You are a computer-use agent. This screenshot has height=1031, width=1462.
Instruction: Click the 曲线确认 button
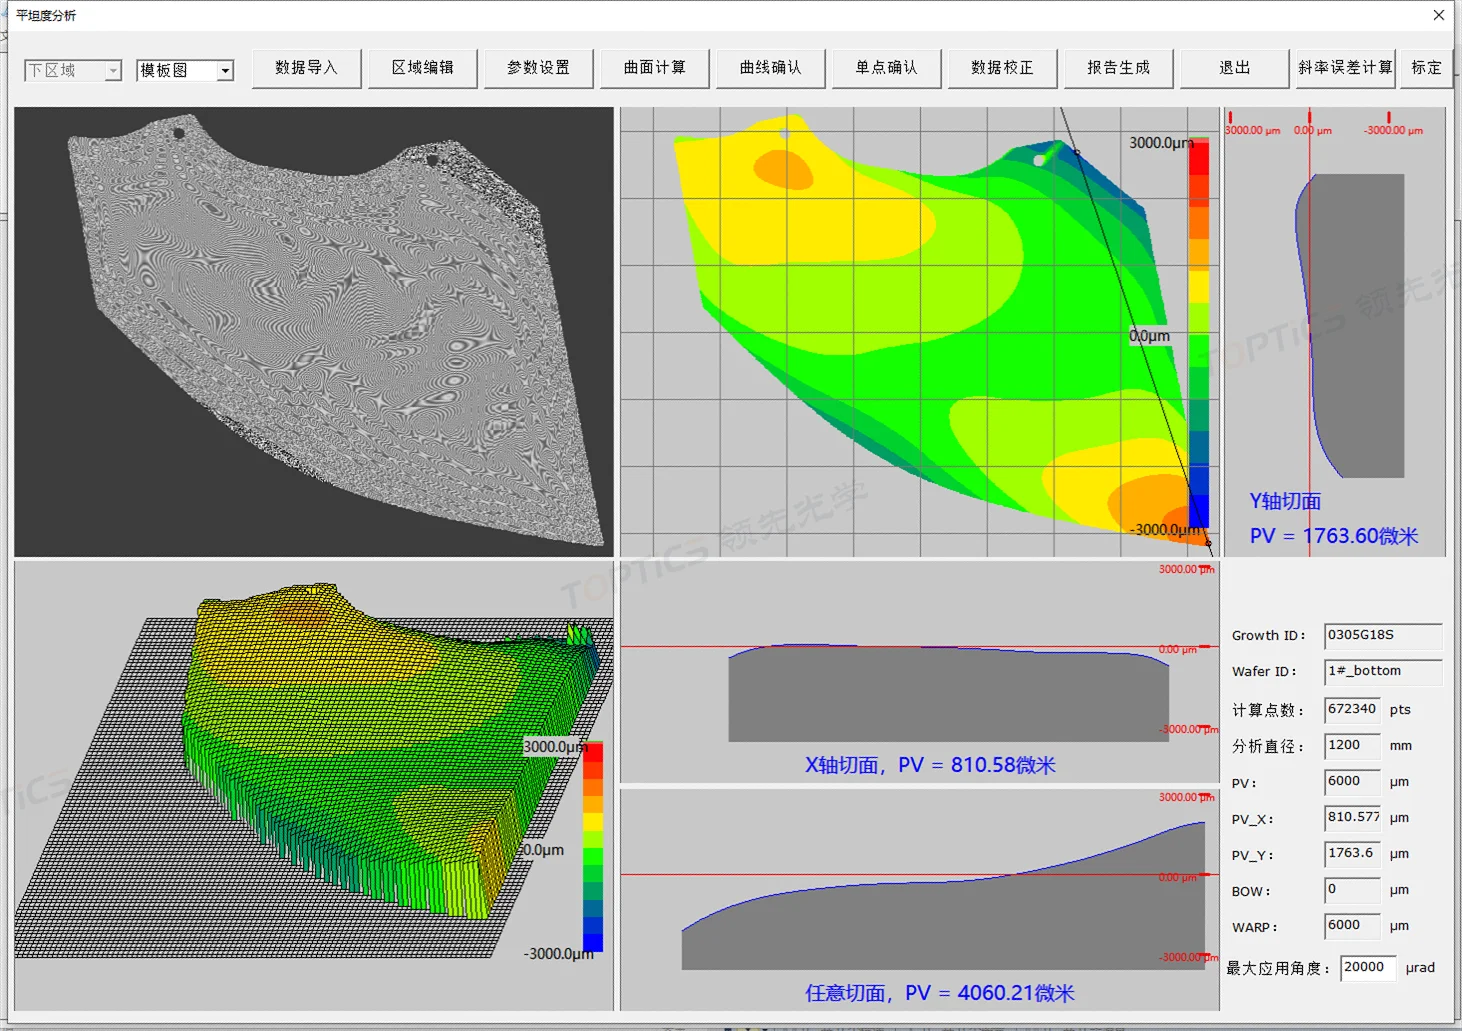(771, 68)
